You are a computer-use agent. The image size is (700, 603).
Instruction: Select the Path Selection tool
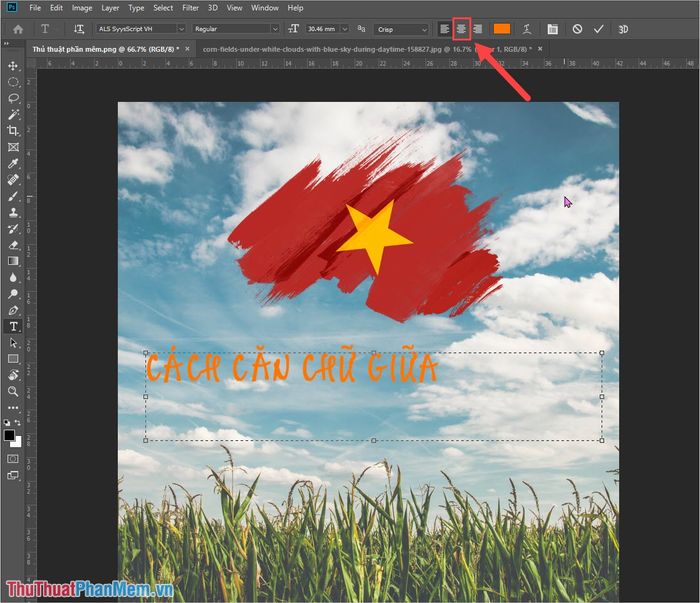[x=13, y=343]
